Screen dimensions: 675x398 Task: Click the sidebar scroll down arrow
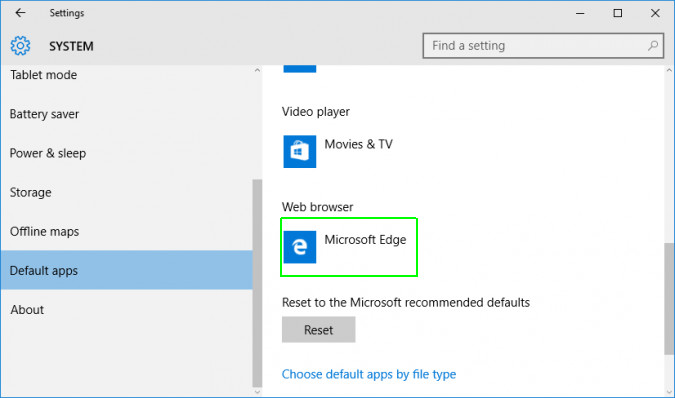pos(257,392)
